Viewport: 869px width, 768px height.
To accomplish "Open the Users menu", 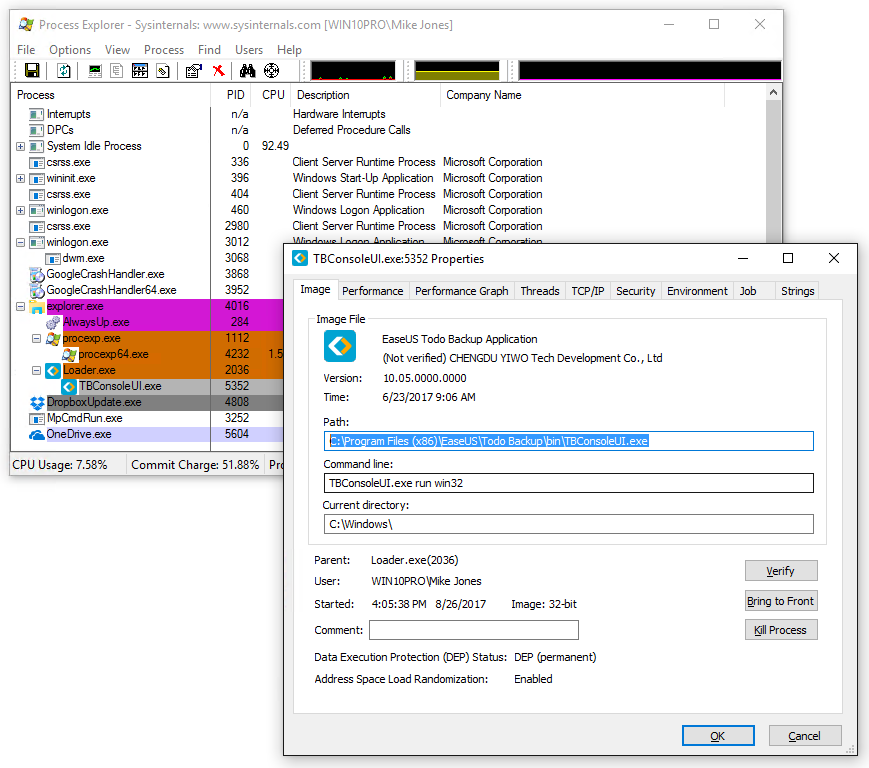I will pyautogui.click(x=249, y=50).
